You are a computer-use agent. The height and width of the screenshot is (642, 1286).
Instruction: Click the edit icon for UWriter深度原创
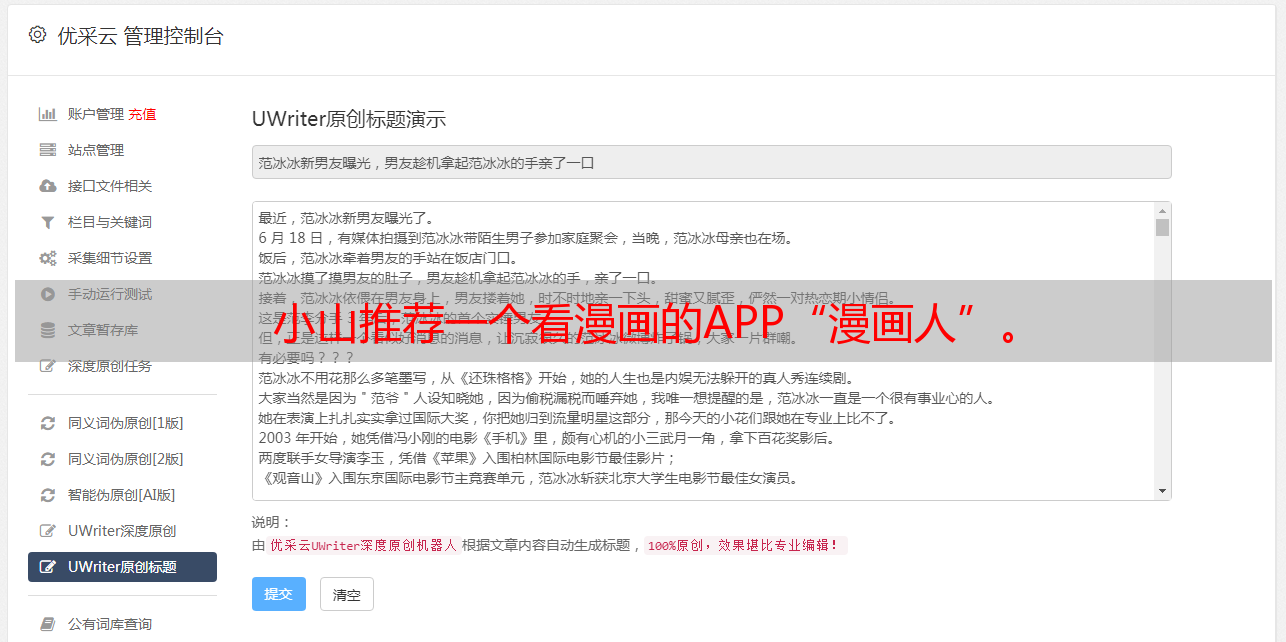pyautogui.click(x=47, y=531)
